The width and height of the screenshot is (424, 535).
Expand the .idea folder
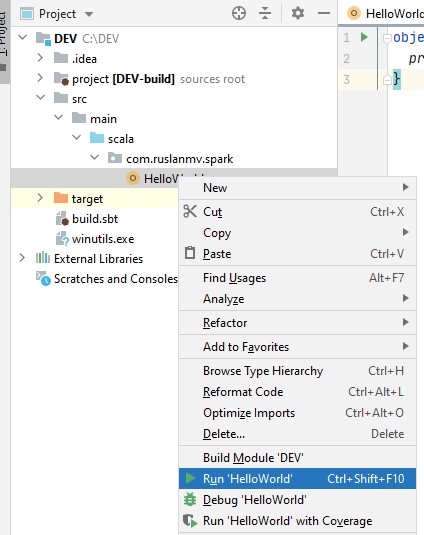[x=40, y=58]
